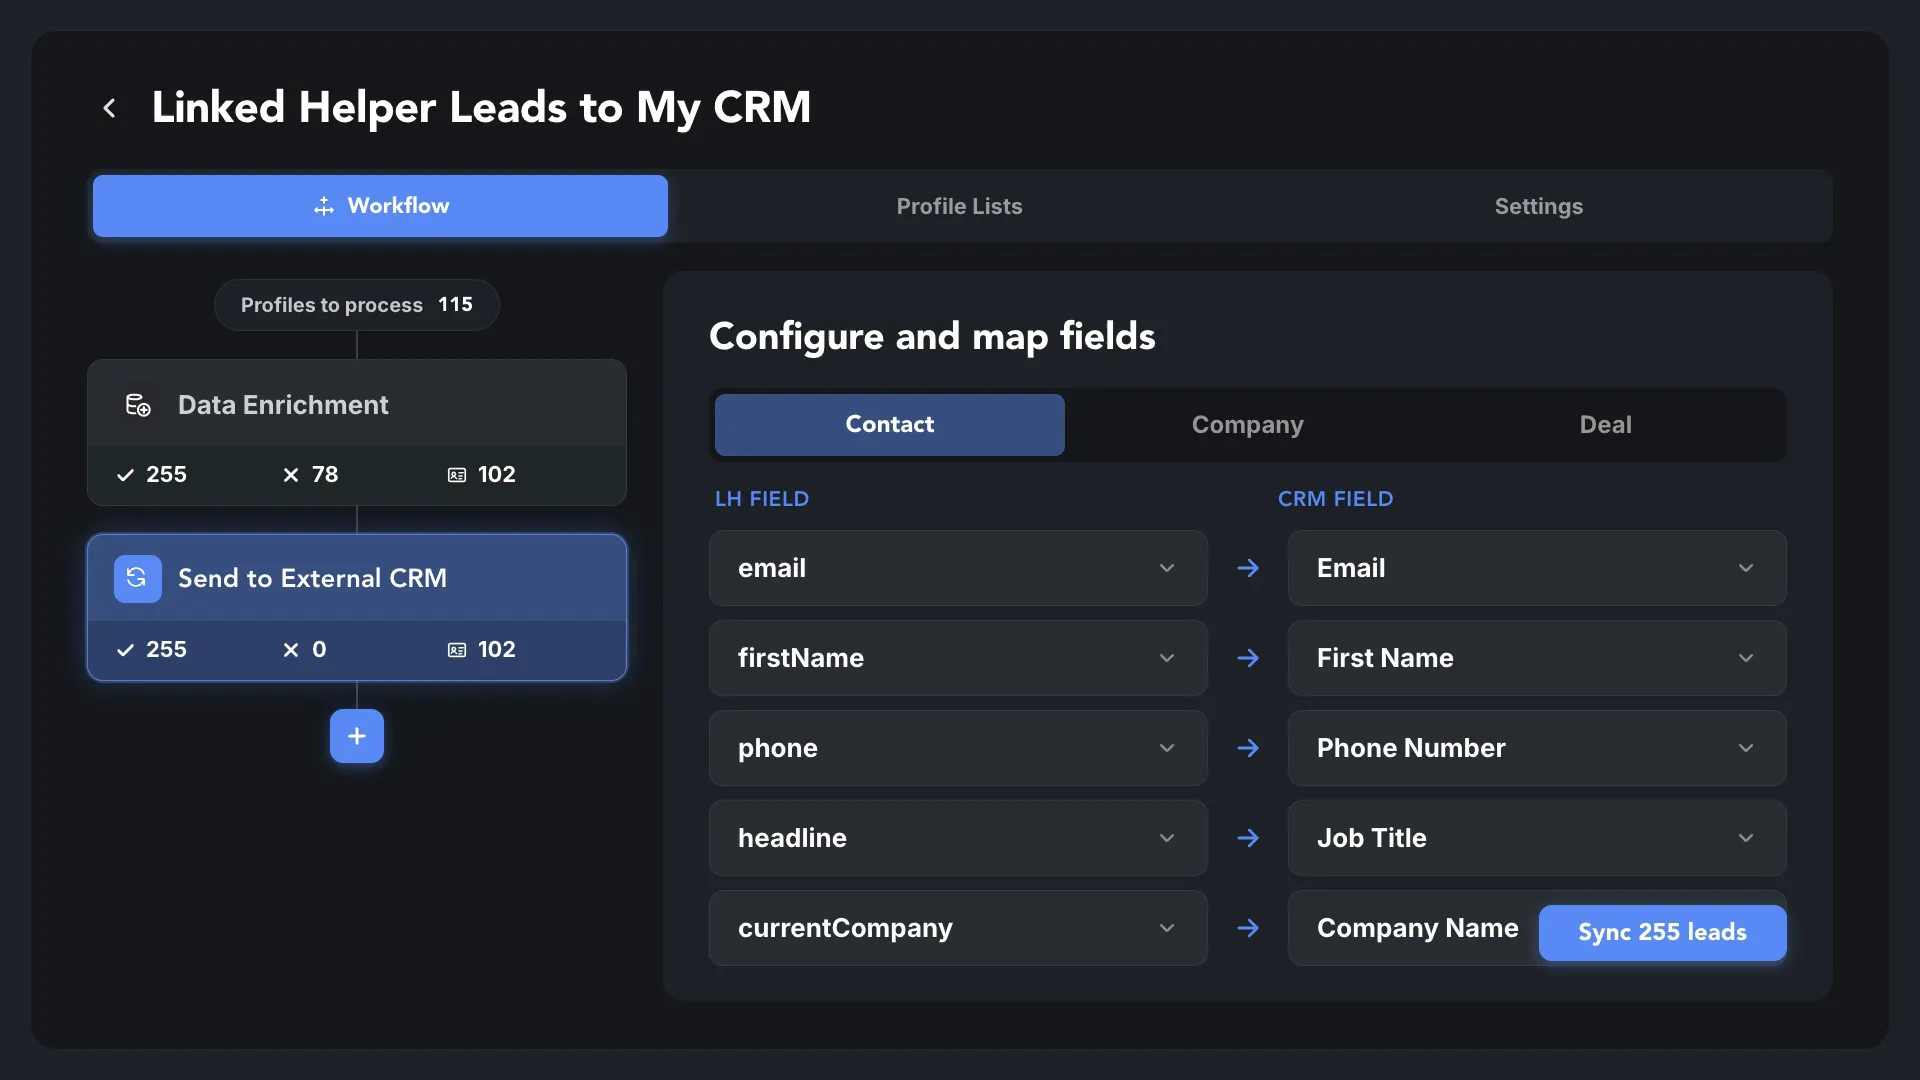
Task: Click the Configure and map fields heading
Action: [x=932, y=337]
